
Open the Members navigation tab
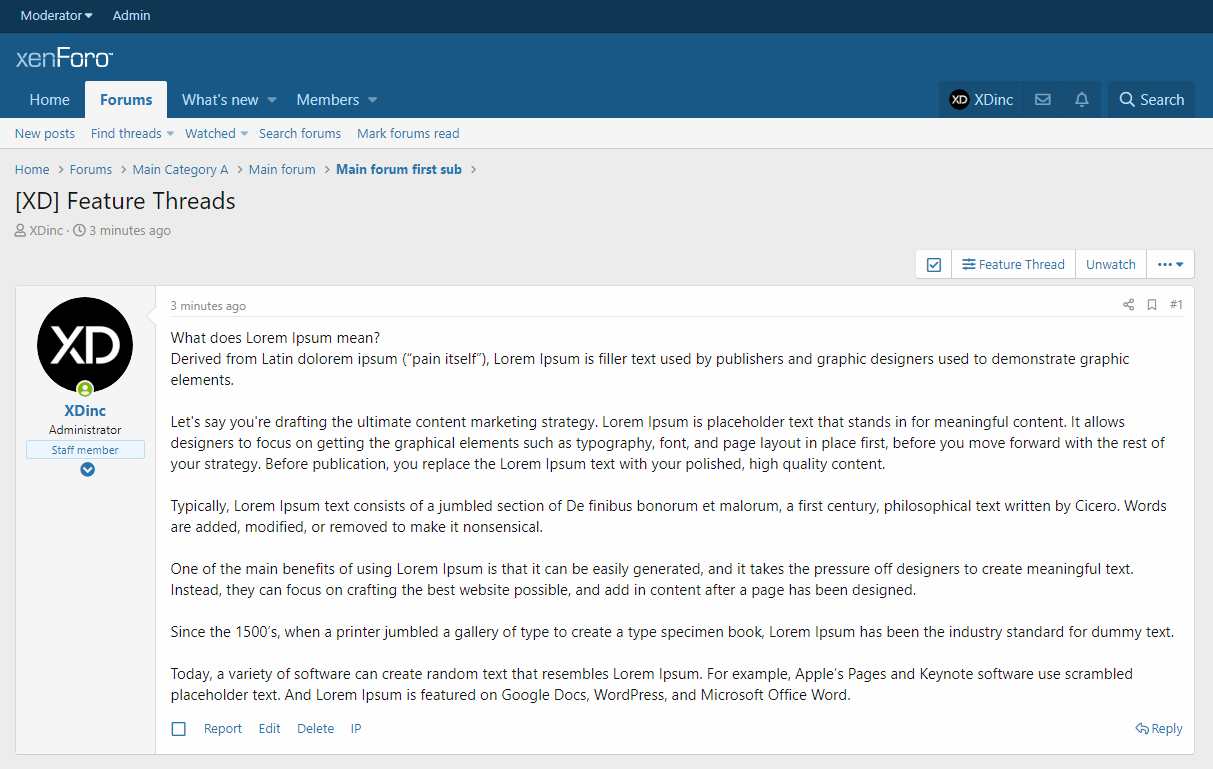(327, 100)
